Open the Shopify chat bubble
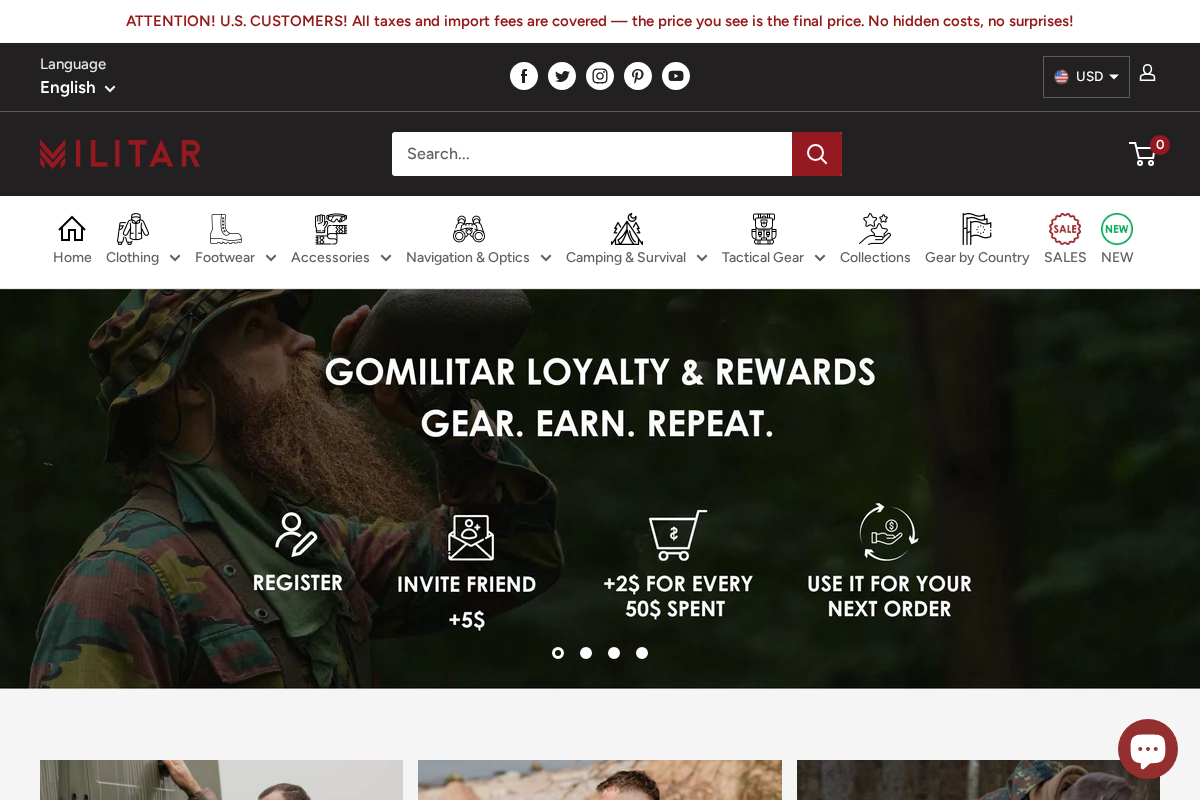Screen dimensions: 1200x800 [1148, 749]
